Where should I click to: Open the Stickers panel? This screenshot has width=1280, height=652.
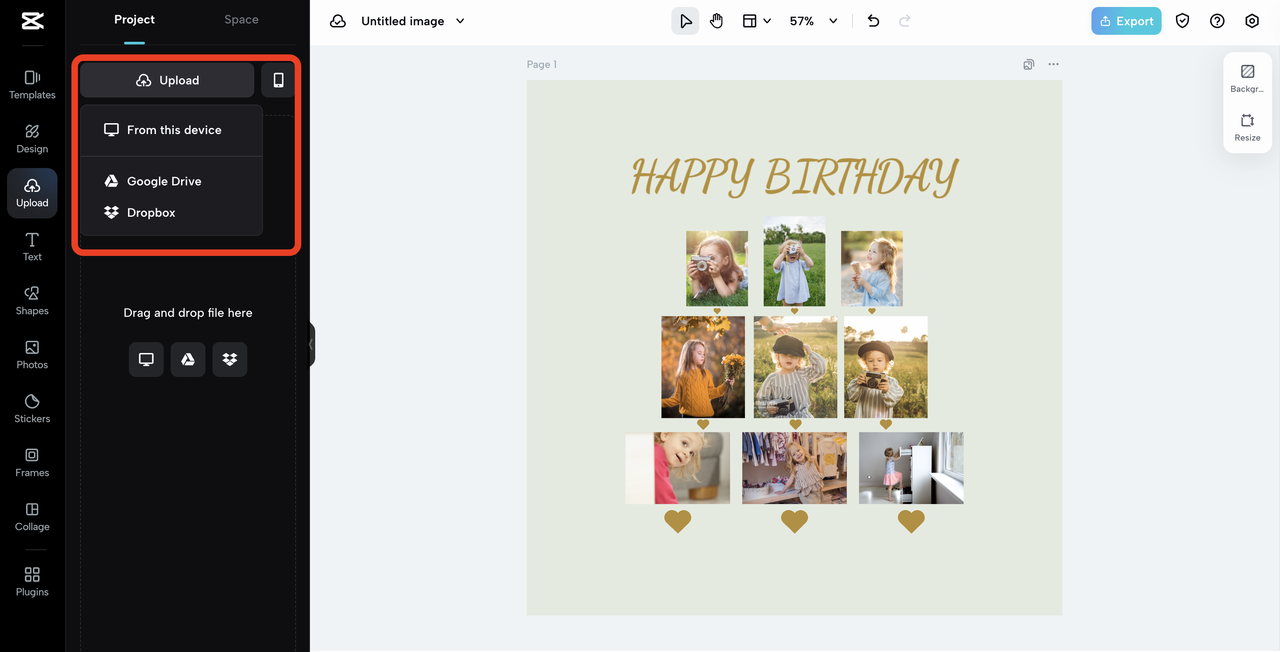point(32,409)
